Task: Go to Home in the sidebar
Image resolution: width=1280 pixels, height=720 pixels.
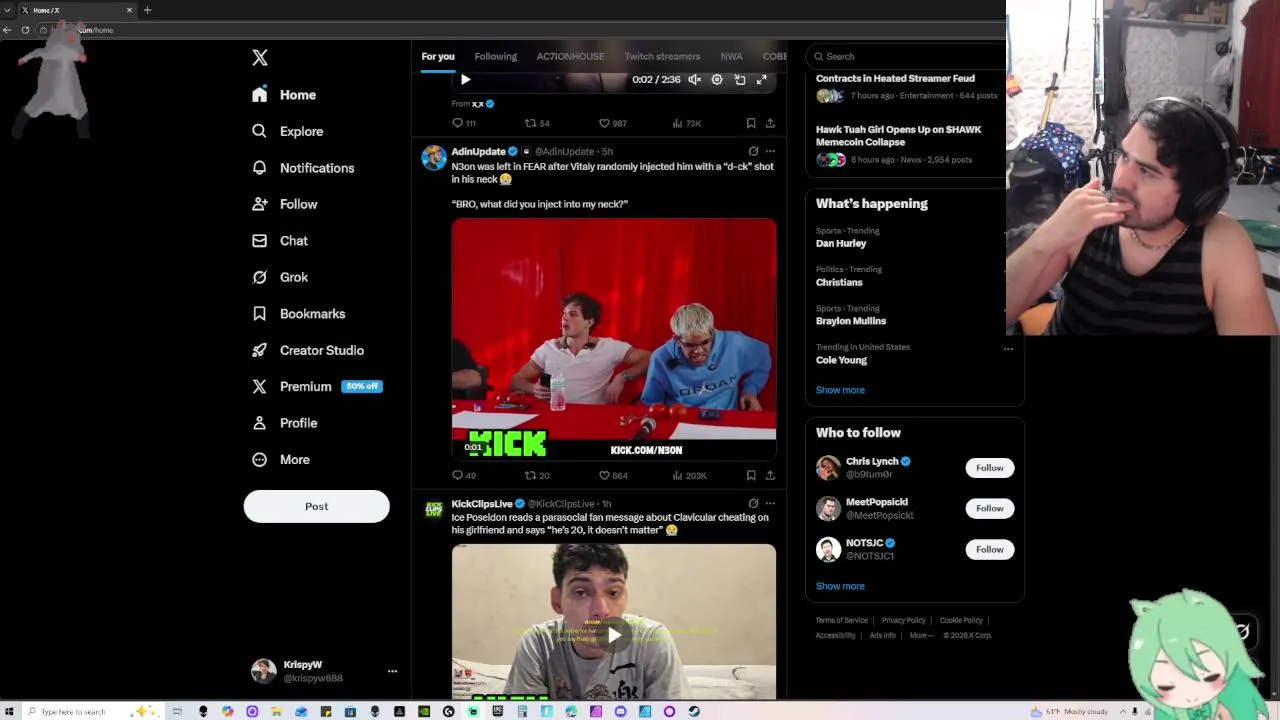Action: pyautogui.click(x=284, y=95)
